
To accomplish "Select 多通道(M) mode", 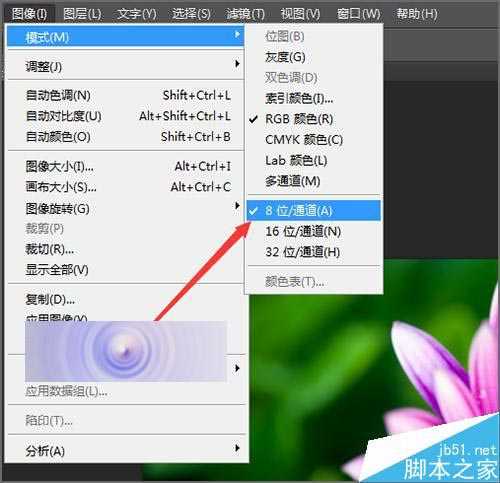I will (314, 181).
